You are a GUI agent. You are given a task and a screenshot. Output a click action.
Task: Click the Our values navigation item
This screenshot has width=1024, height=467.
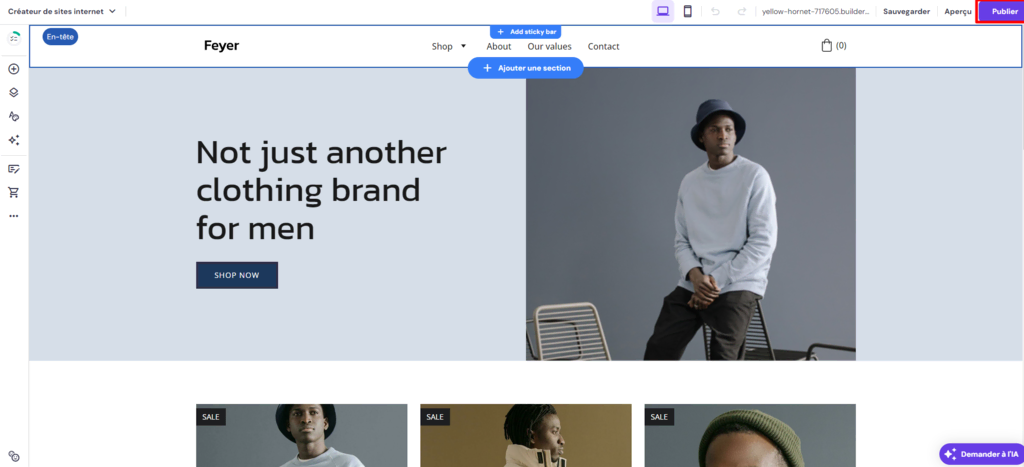coord(549,46)
